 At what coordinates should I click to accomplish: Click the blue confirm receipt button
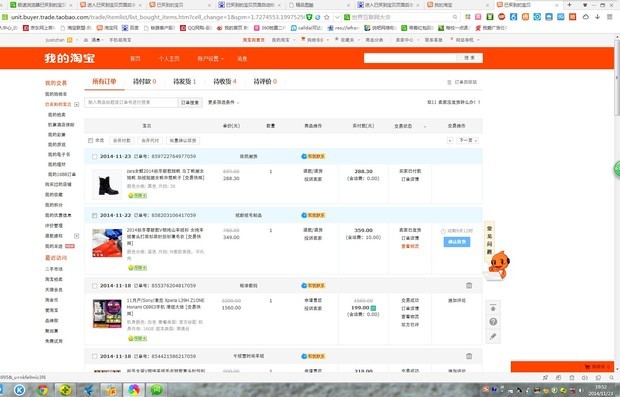coord(457,242)
